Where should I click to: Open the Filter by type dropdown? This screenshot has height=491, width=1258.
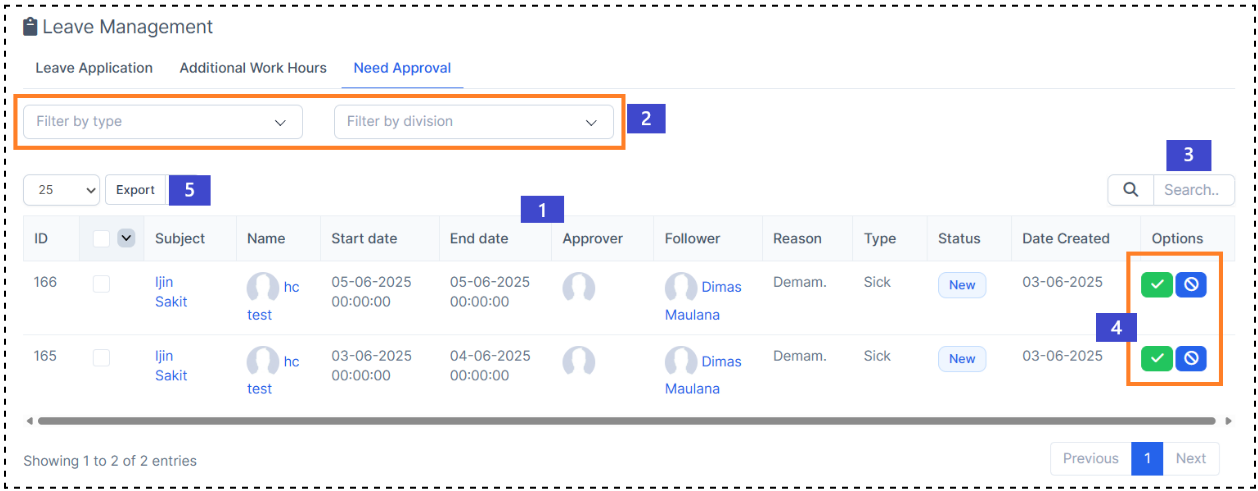click(x=163, y=122)
